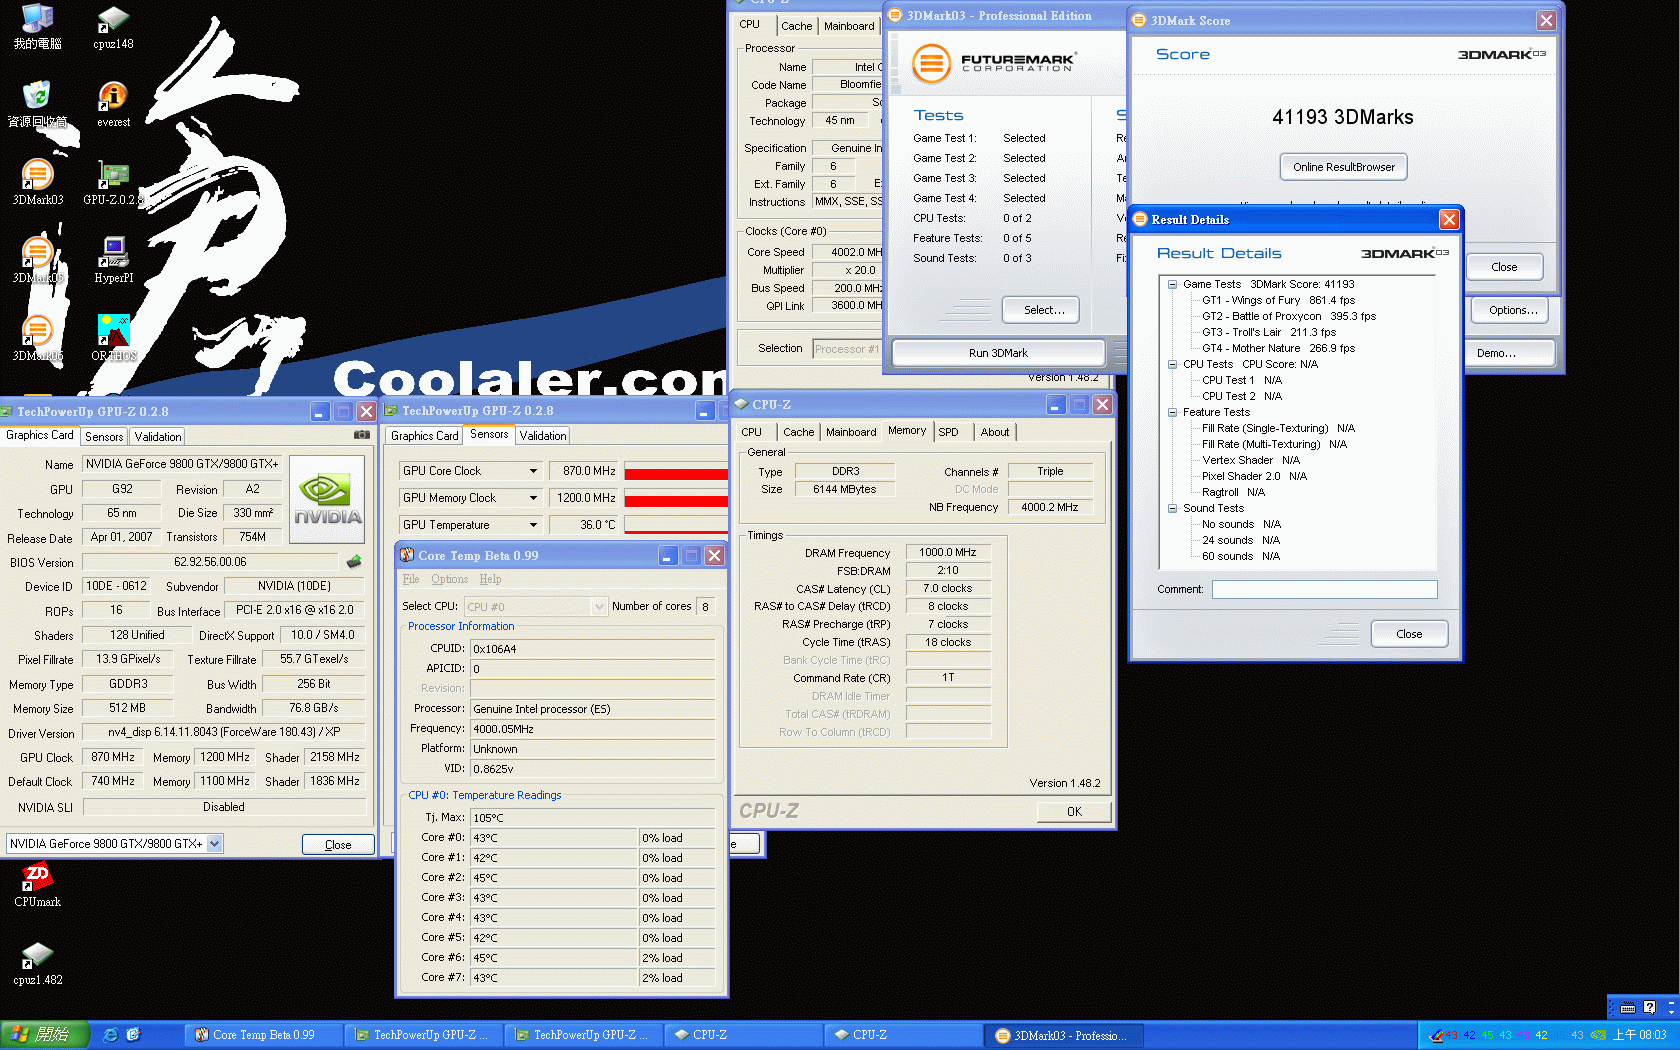Click Close in the Result Details dialog

tap(1409, 634)
